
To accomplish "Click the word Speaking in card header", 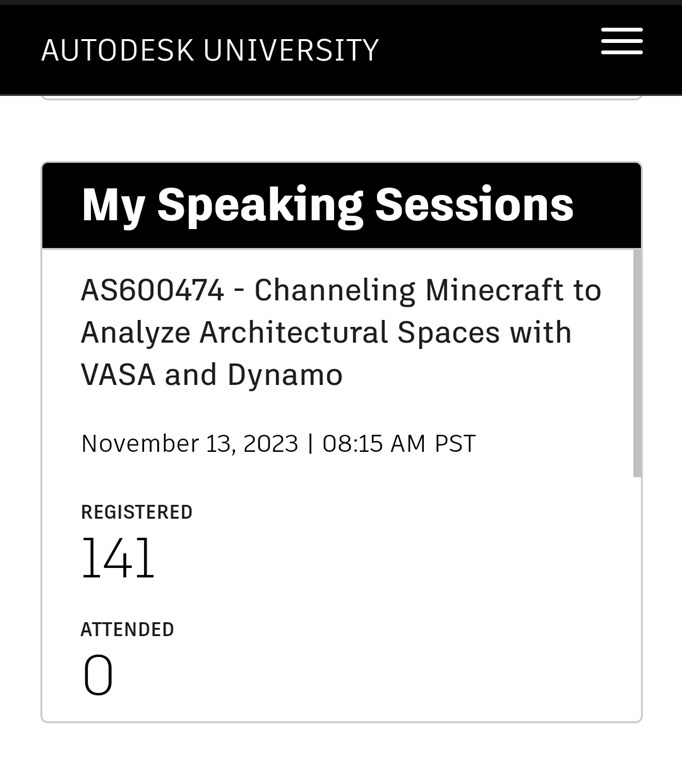I will [x=260, y=205].
